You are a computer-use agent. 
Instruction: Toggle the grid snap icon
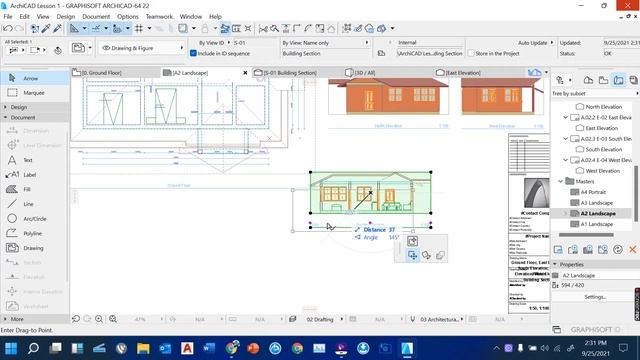coord(139,29)
